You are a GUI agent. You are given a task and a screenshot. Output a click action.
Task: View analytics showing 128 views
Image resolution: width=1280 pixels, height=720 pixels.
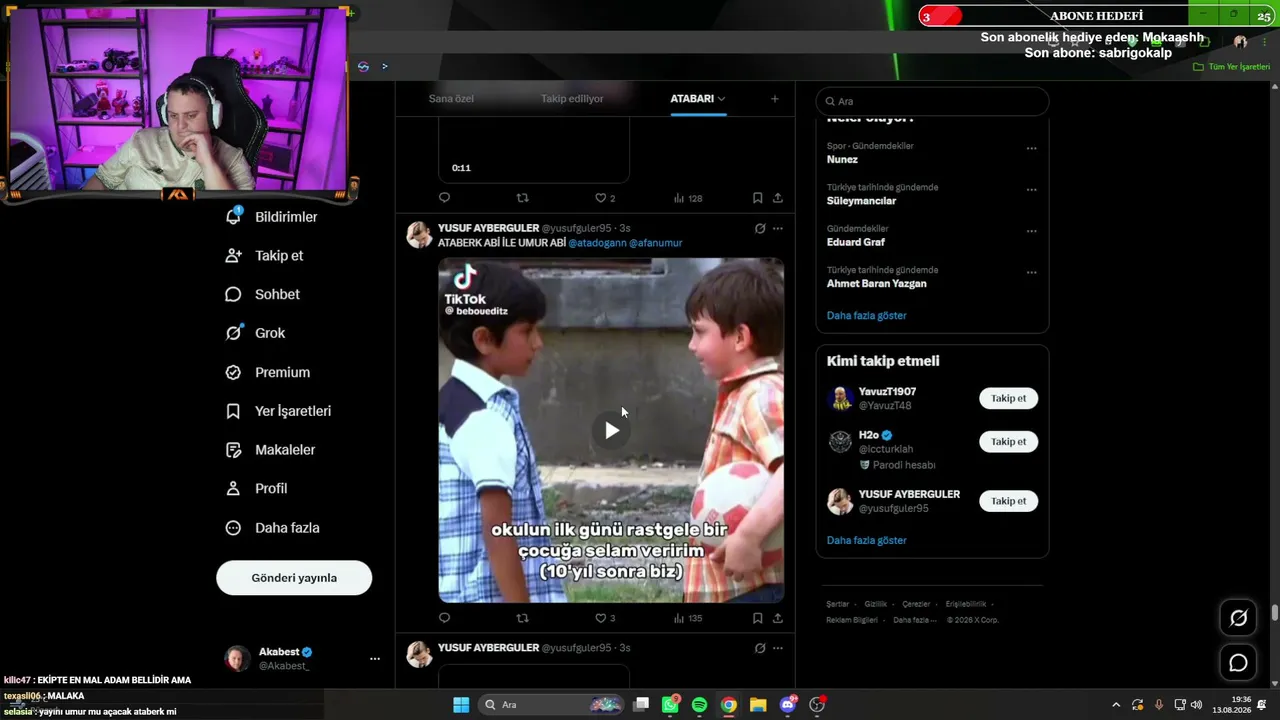(x=688, y=198)
